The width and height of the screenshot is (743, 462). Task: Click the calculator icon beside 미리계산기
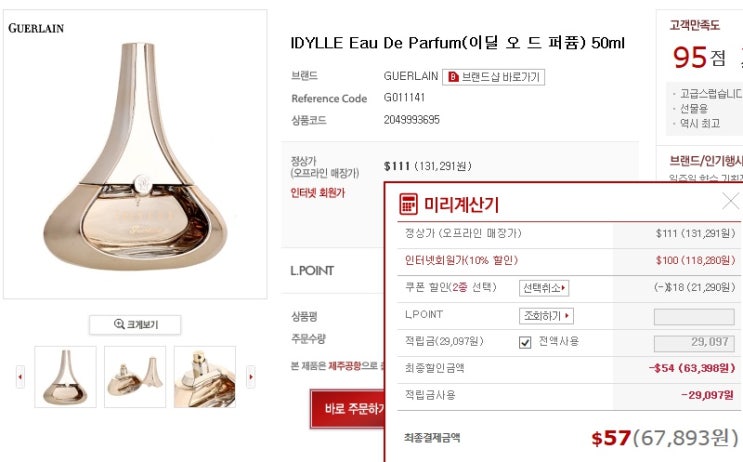point(408,204)
